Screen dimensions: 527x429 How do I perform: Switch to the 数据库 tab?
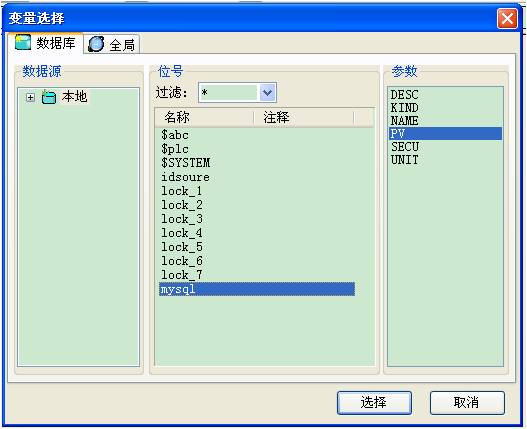45,43
